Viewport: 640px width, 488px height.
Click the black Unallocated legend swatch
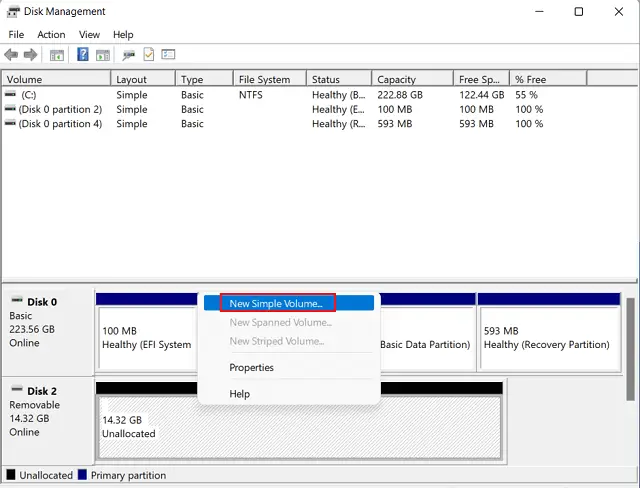click(11, 475)
